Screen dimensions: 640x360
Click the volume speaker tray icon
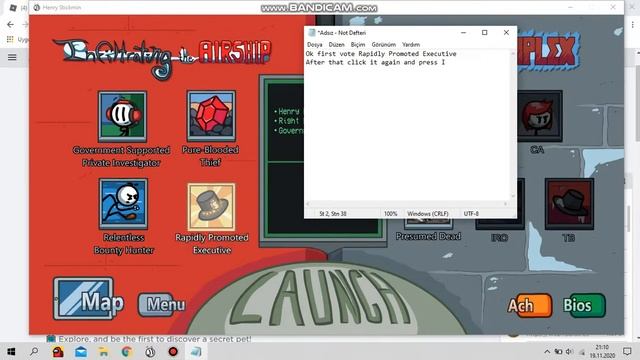tap(569, 352)
